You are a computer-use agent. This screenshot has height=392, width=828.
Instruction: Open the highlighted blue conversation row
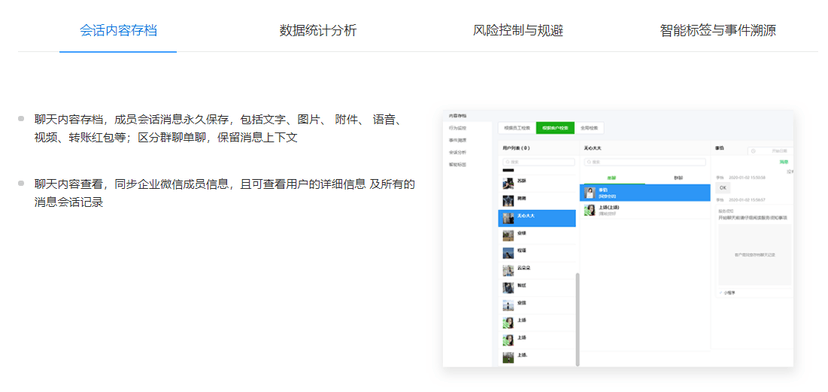click(645, 193)
